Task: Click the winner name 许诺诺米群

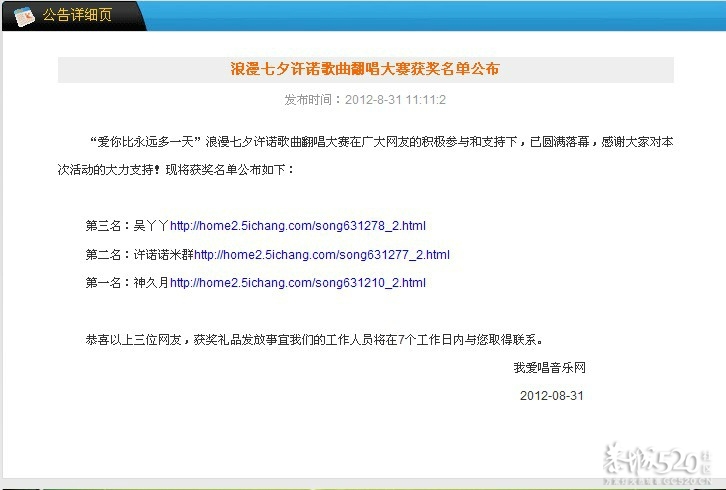Action: coord(163,255)
